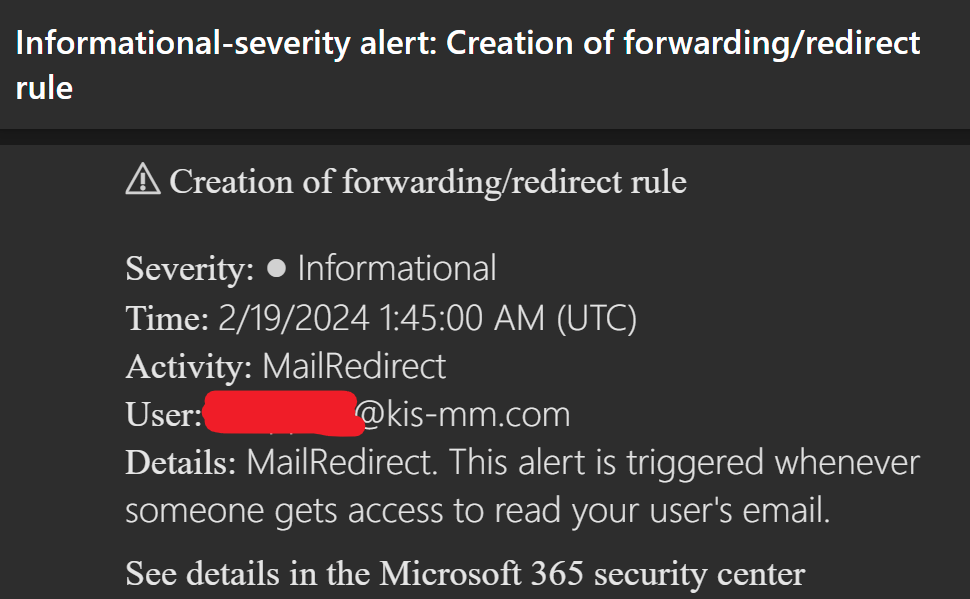Image resolution: width=970 pixels, height=599 pixels.
Task: Click the 'Informational' severity value text
Action: (x=397, y=269)
